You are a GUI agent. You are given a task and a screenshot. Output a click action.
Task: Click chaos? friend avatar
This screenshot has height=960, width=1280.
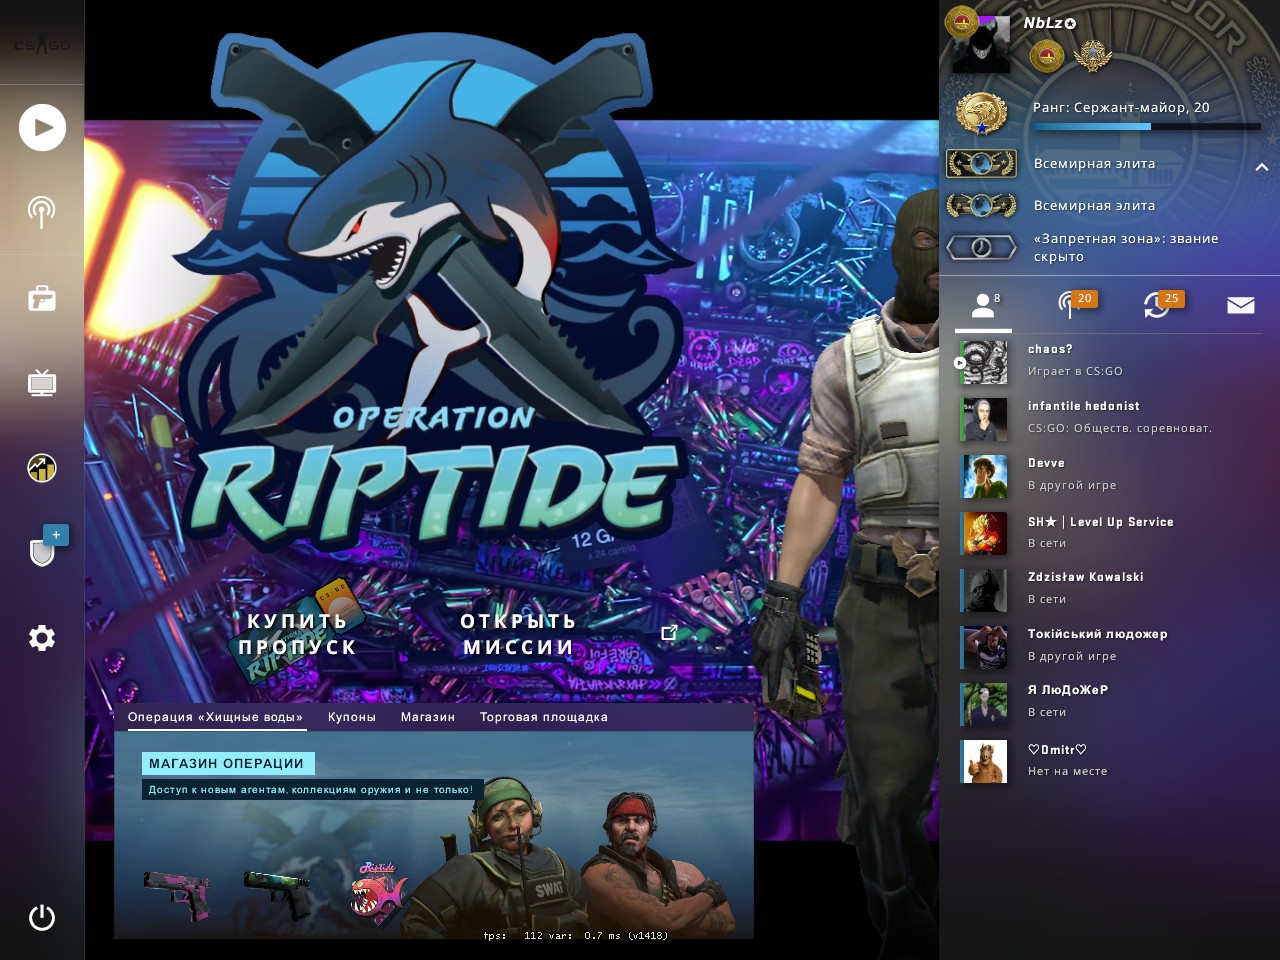[984, 362]
